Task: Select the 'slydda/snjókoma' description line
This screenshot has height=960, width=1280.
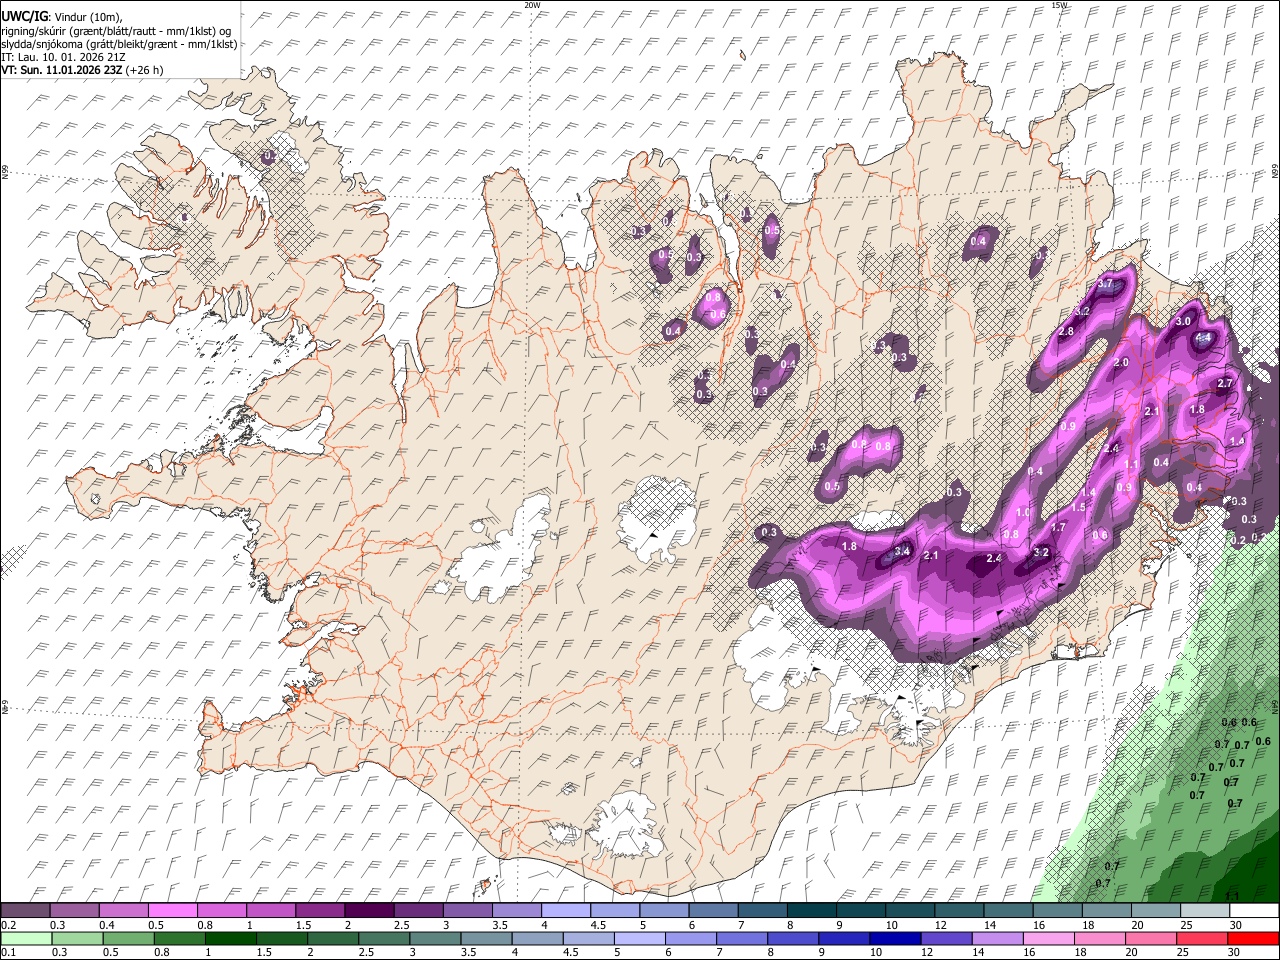Action: click(119, 44)
